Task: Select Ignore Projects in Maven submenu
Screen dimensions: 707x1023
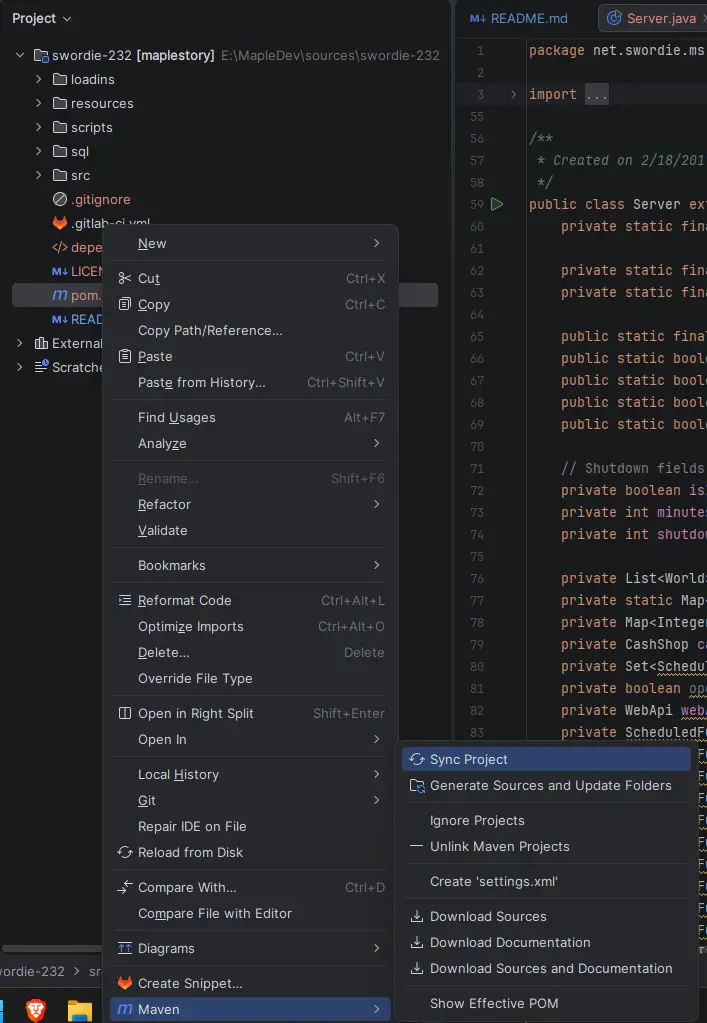Action: [547, 821]
